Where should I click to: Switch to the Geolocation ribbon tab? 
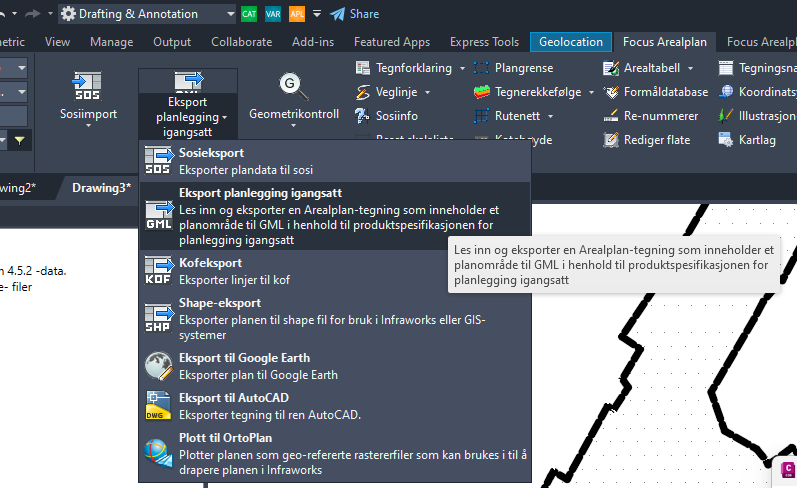pyautogui.click(x=570, y=42)
